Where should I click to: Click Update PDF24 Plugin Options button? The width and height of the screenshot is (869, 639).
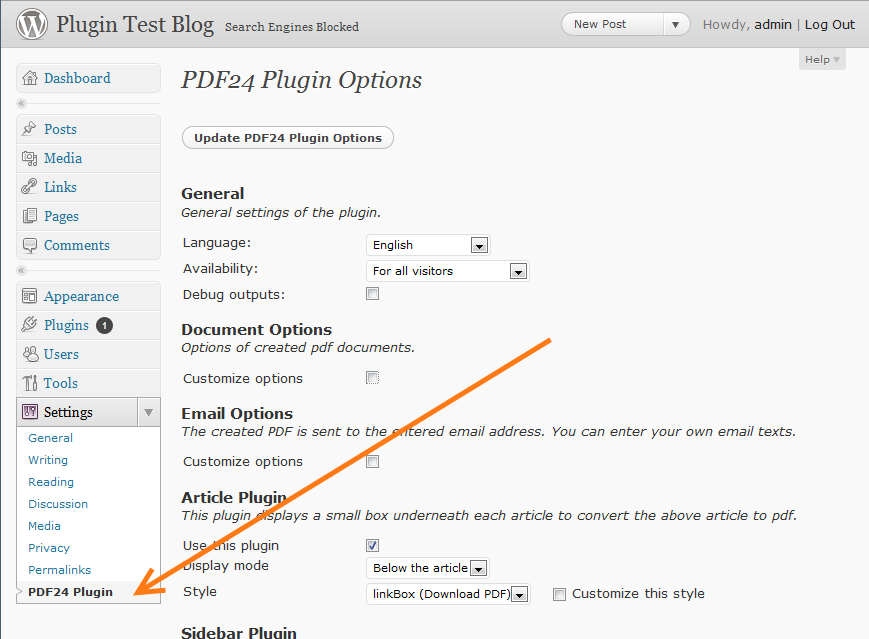[x=288, y=138]
